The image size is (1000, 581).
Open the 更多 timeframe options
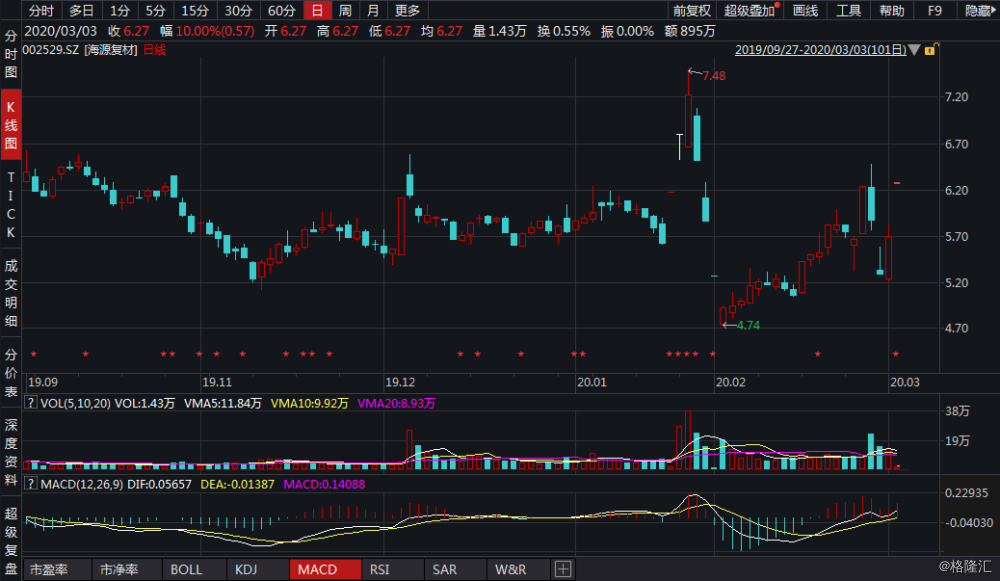click(408, 10)
